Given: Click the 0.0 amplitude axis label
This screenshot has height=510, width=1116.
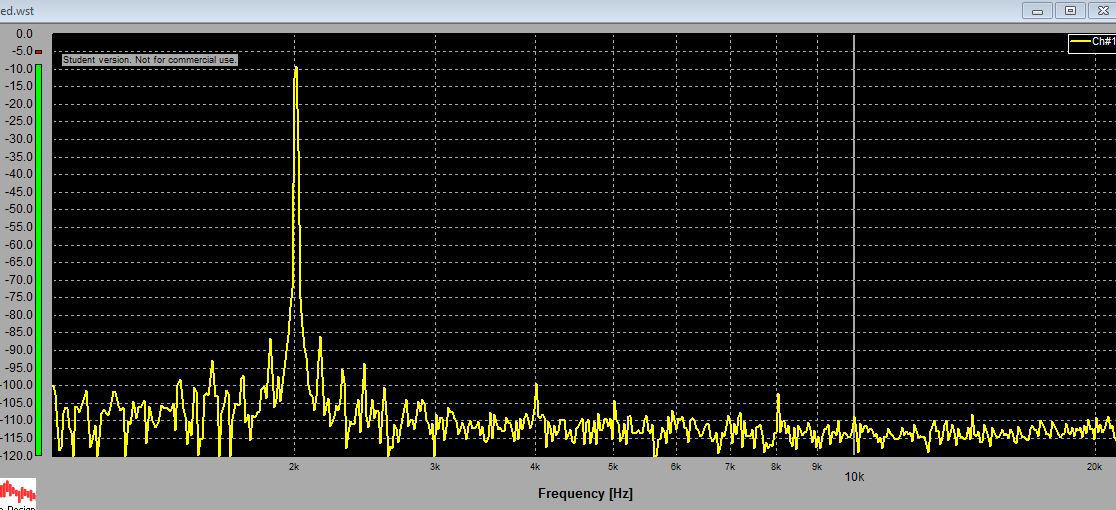Looking at the screenshot, I should [x=25, y=33].
